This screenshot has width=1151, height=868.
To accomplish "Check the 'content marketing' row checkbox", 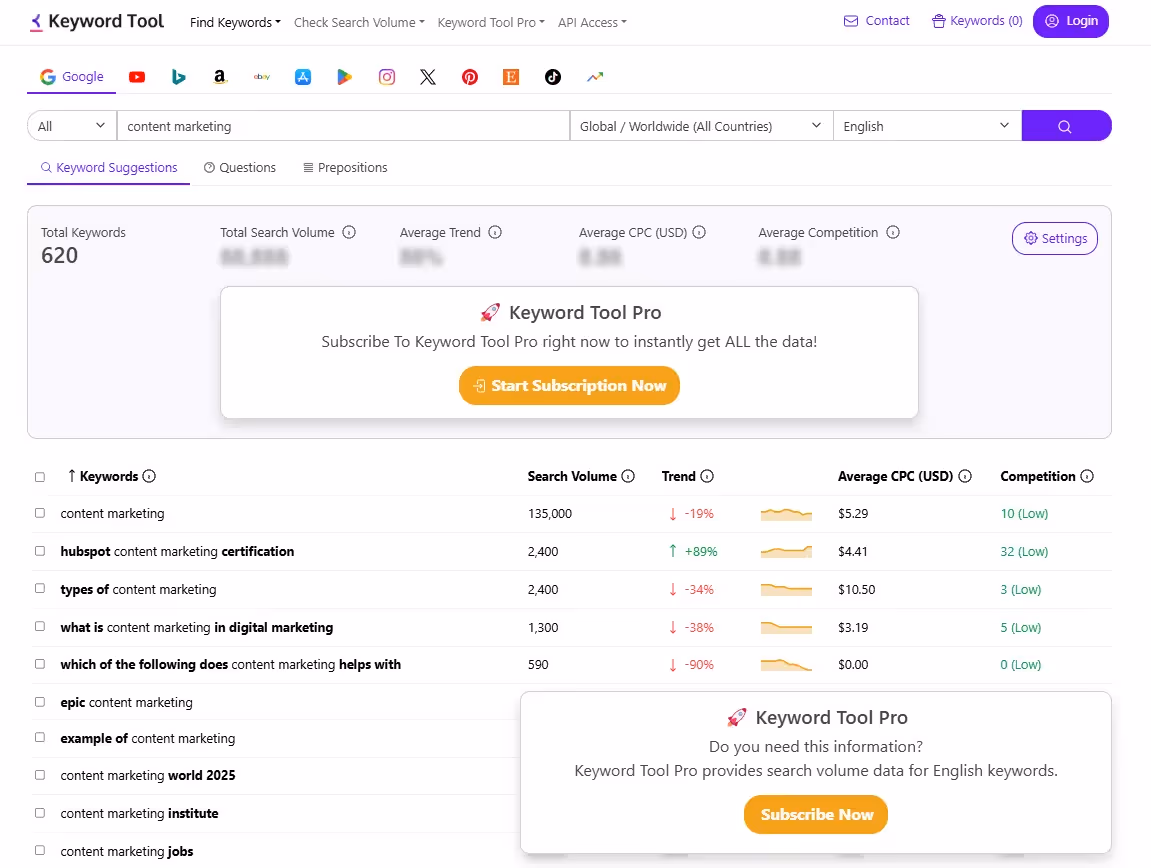I will coord(40,513).
